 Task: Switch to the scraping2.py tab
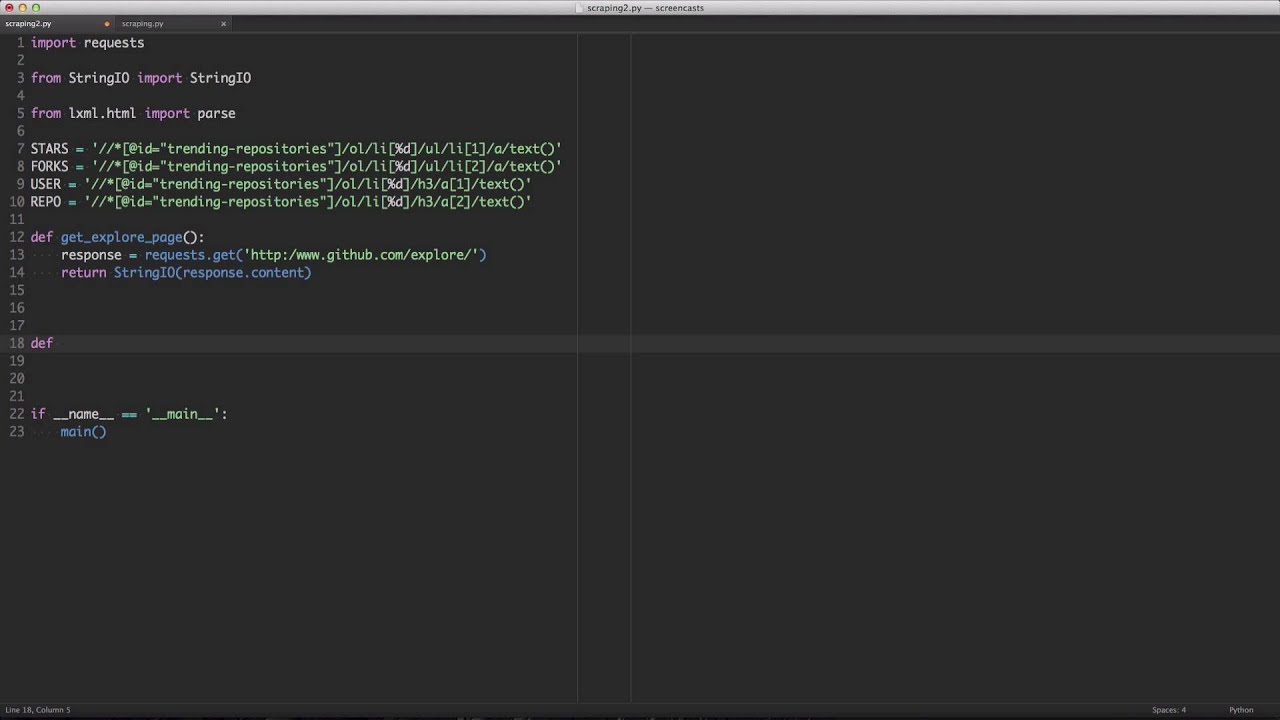click(28, 23)
